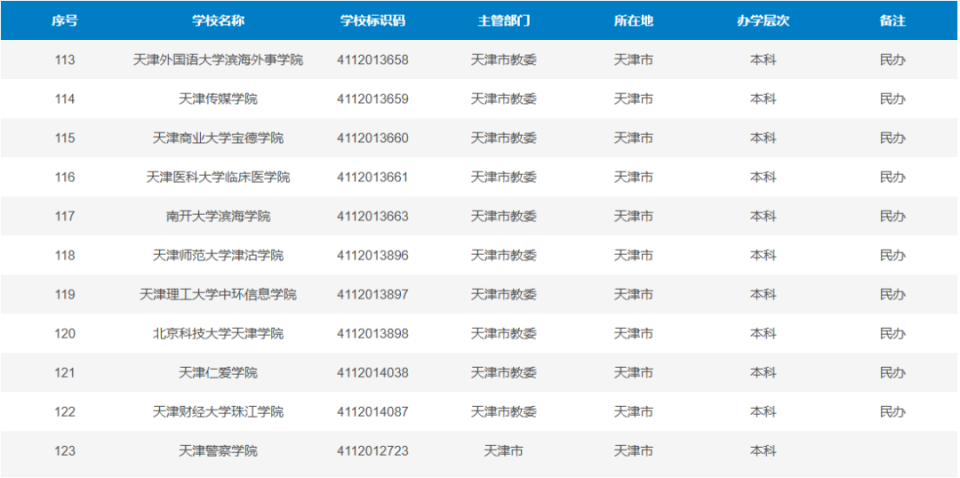Click school code 4112014087
The width and height of the screenshot is (960, 478).
(x=372, y=413)
